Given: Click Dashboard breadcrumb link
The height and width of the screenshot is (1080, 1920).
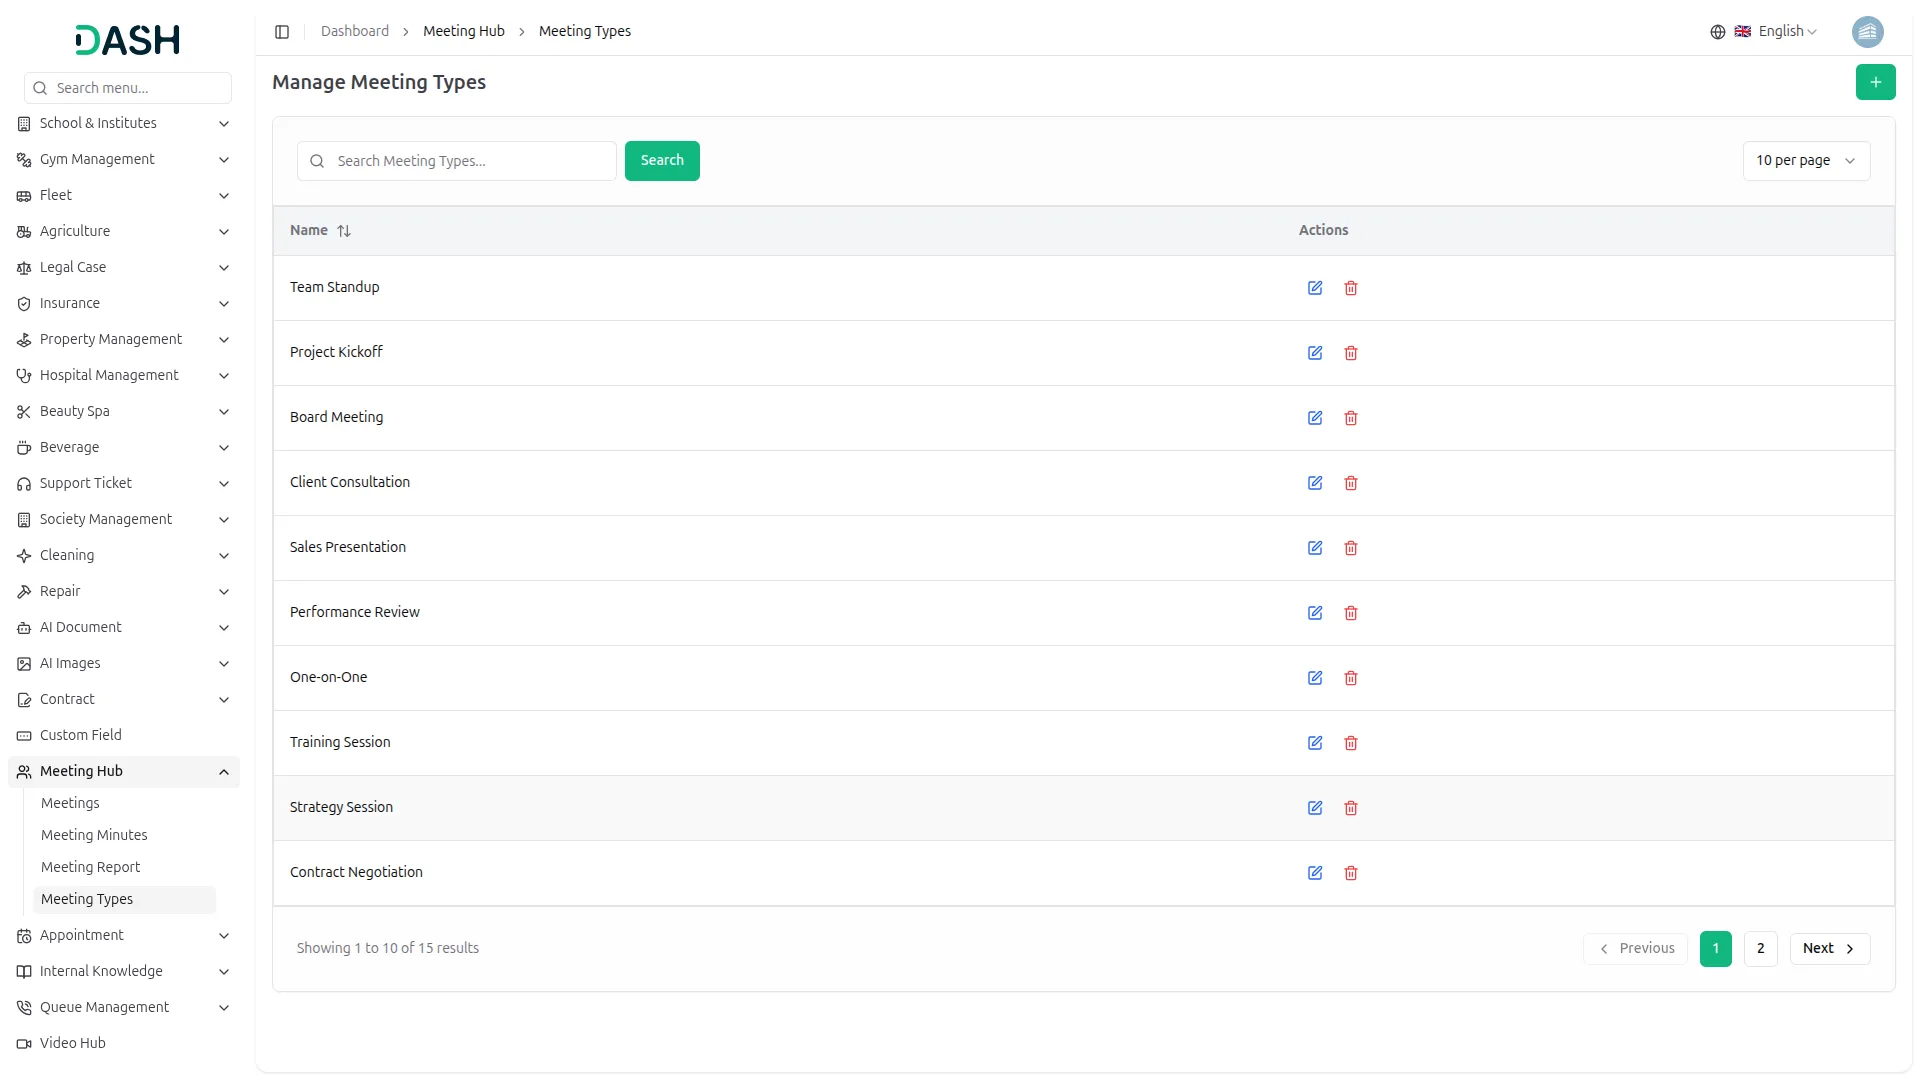Looking at the screenshot, I should point(354,32).
